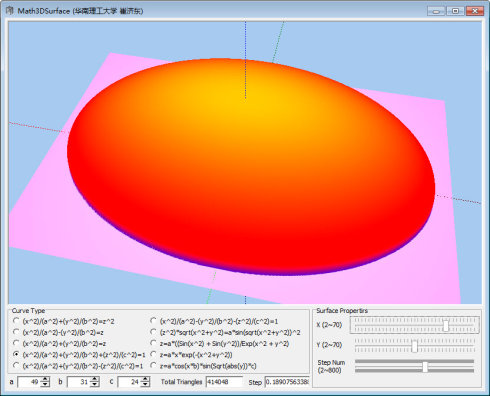Decrease parameter b with down arrow

95,384
